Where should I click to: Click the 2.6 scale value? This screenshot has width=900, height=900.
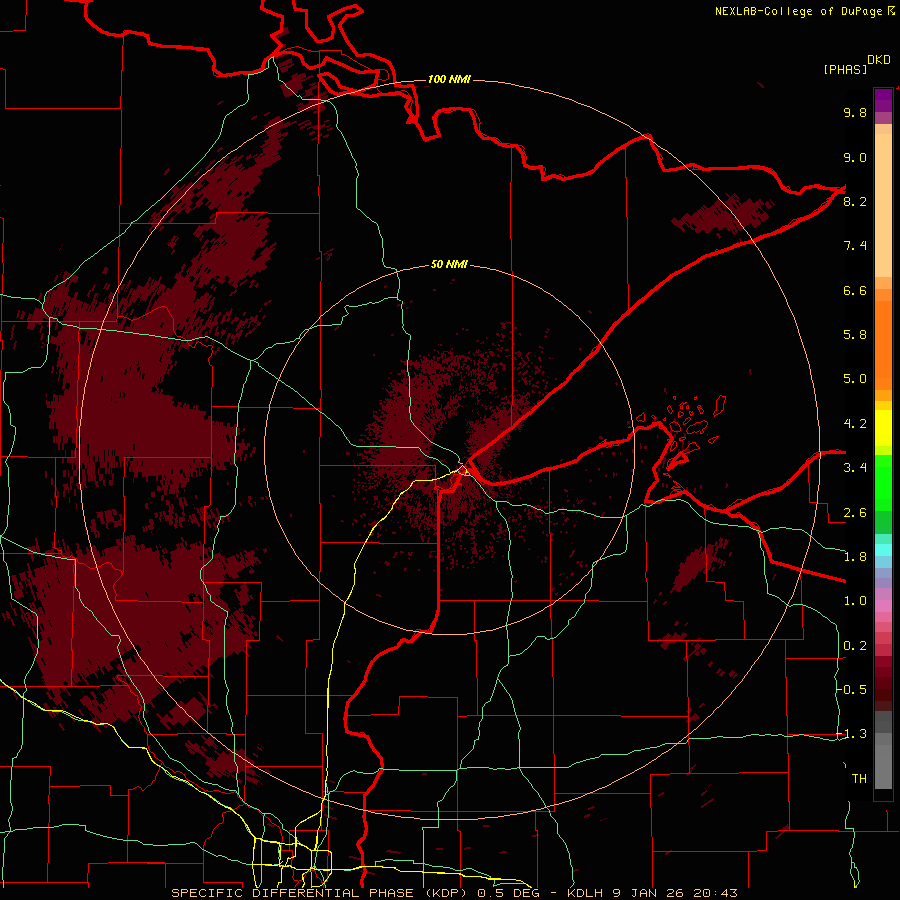point(855,513)
